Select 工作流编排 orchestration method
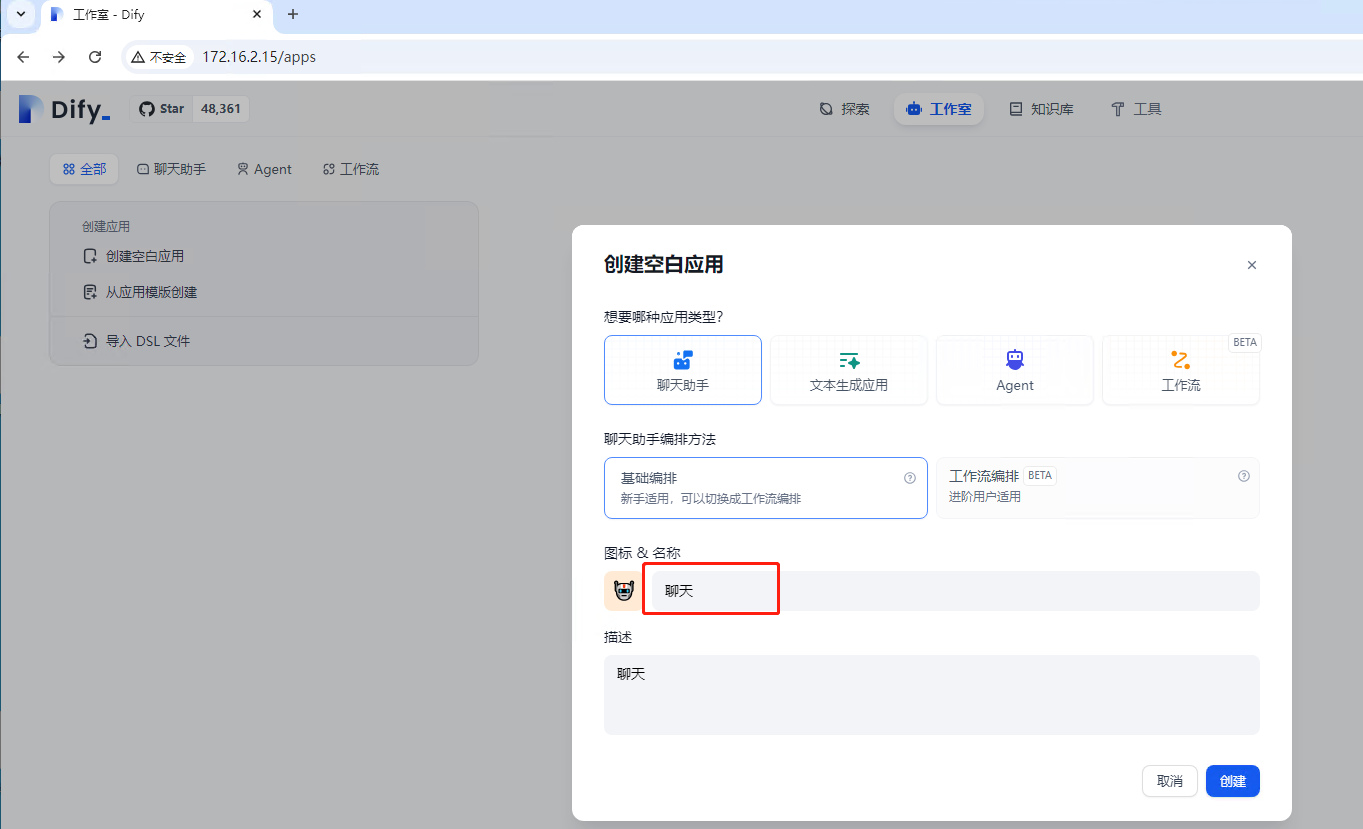This screenshot has width=1363, height=829. click(x=1097, y=487)
